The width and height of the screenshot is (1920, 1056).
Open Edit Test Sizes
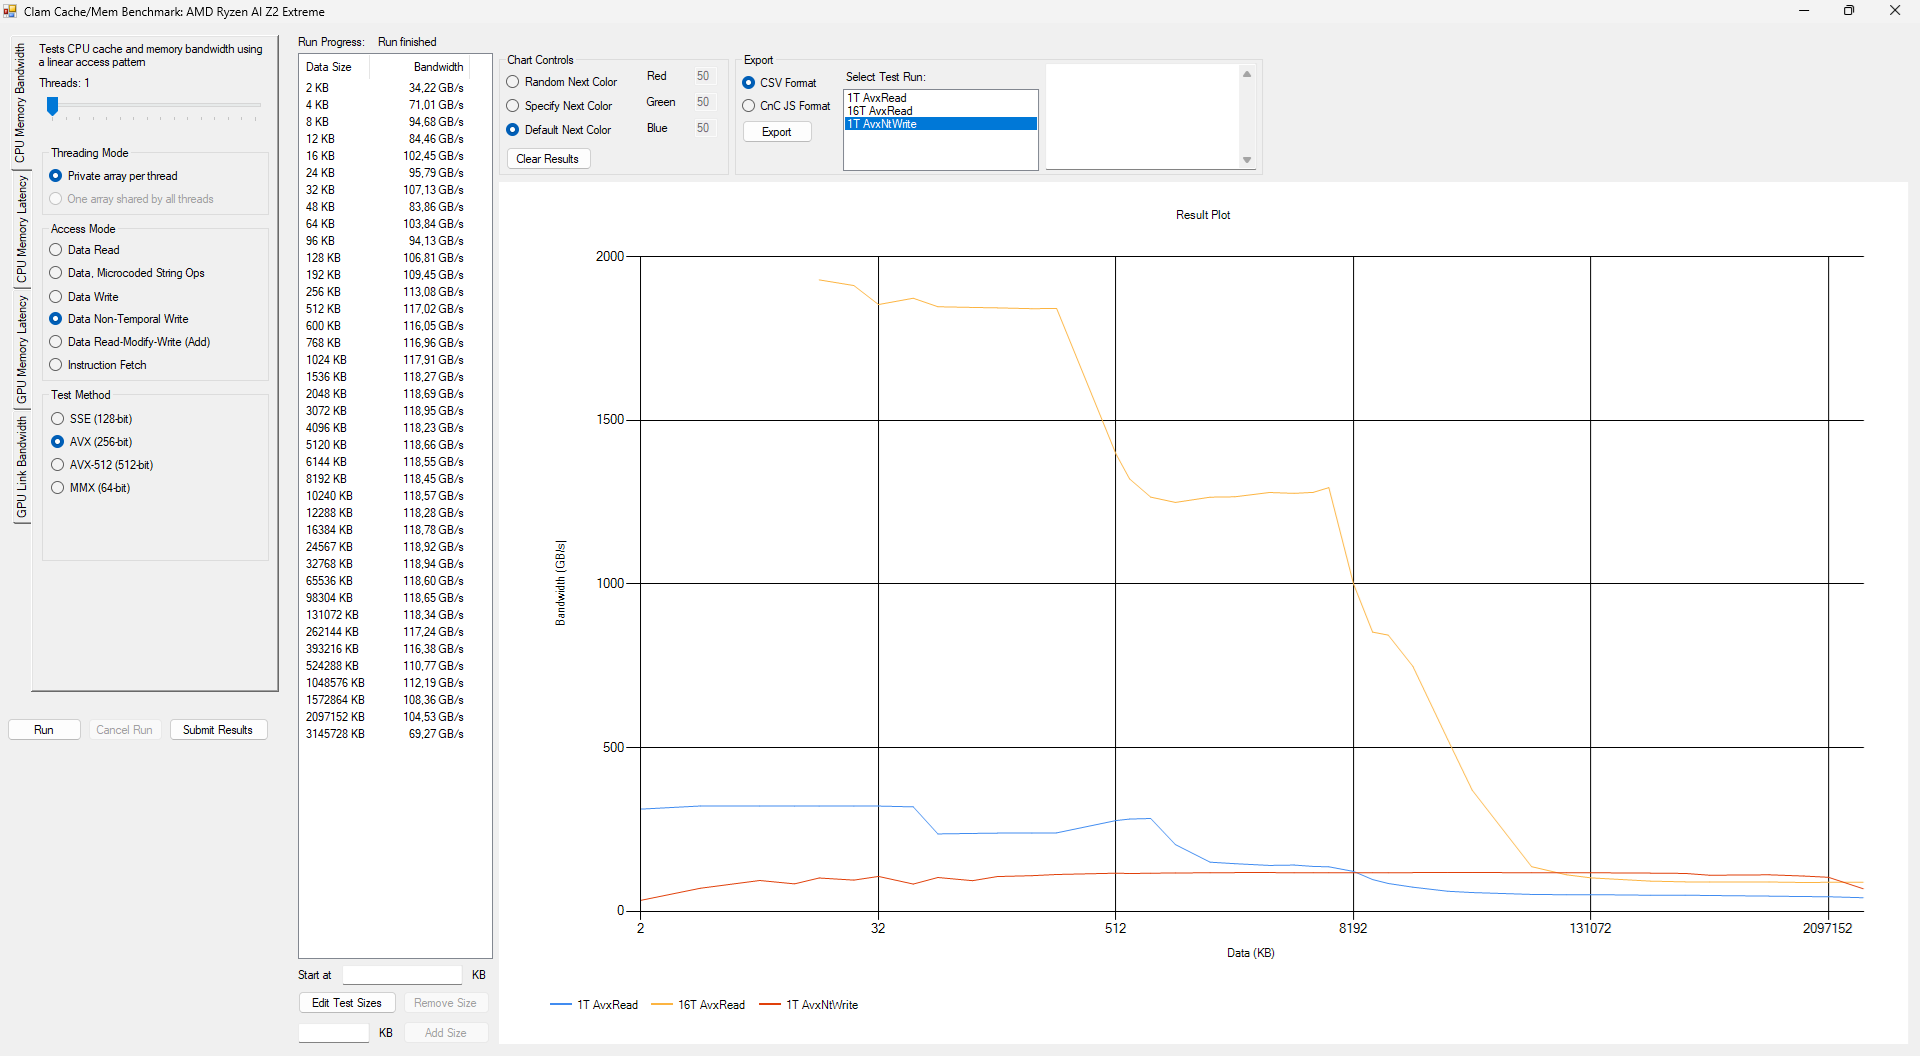click(346, 1003)
